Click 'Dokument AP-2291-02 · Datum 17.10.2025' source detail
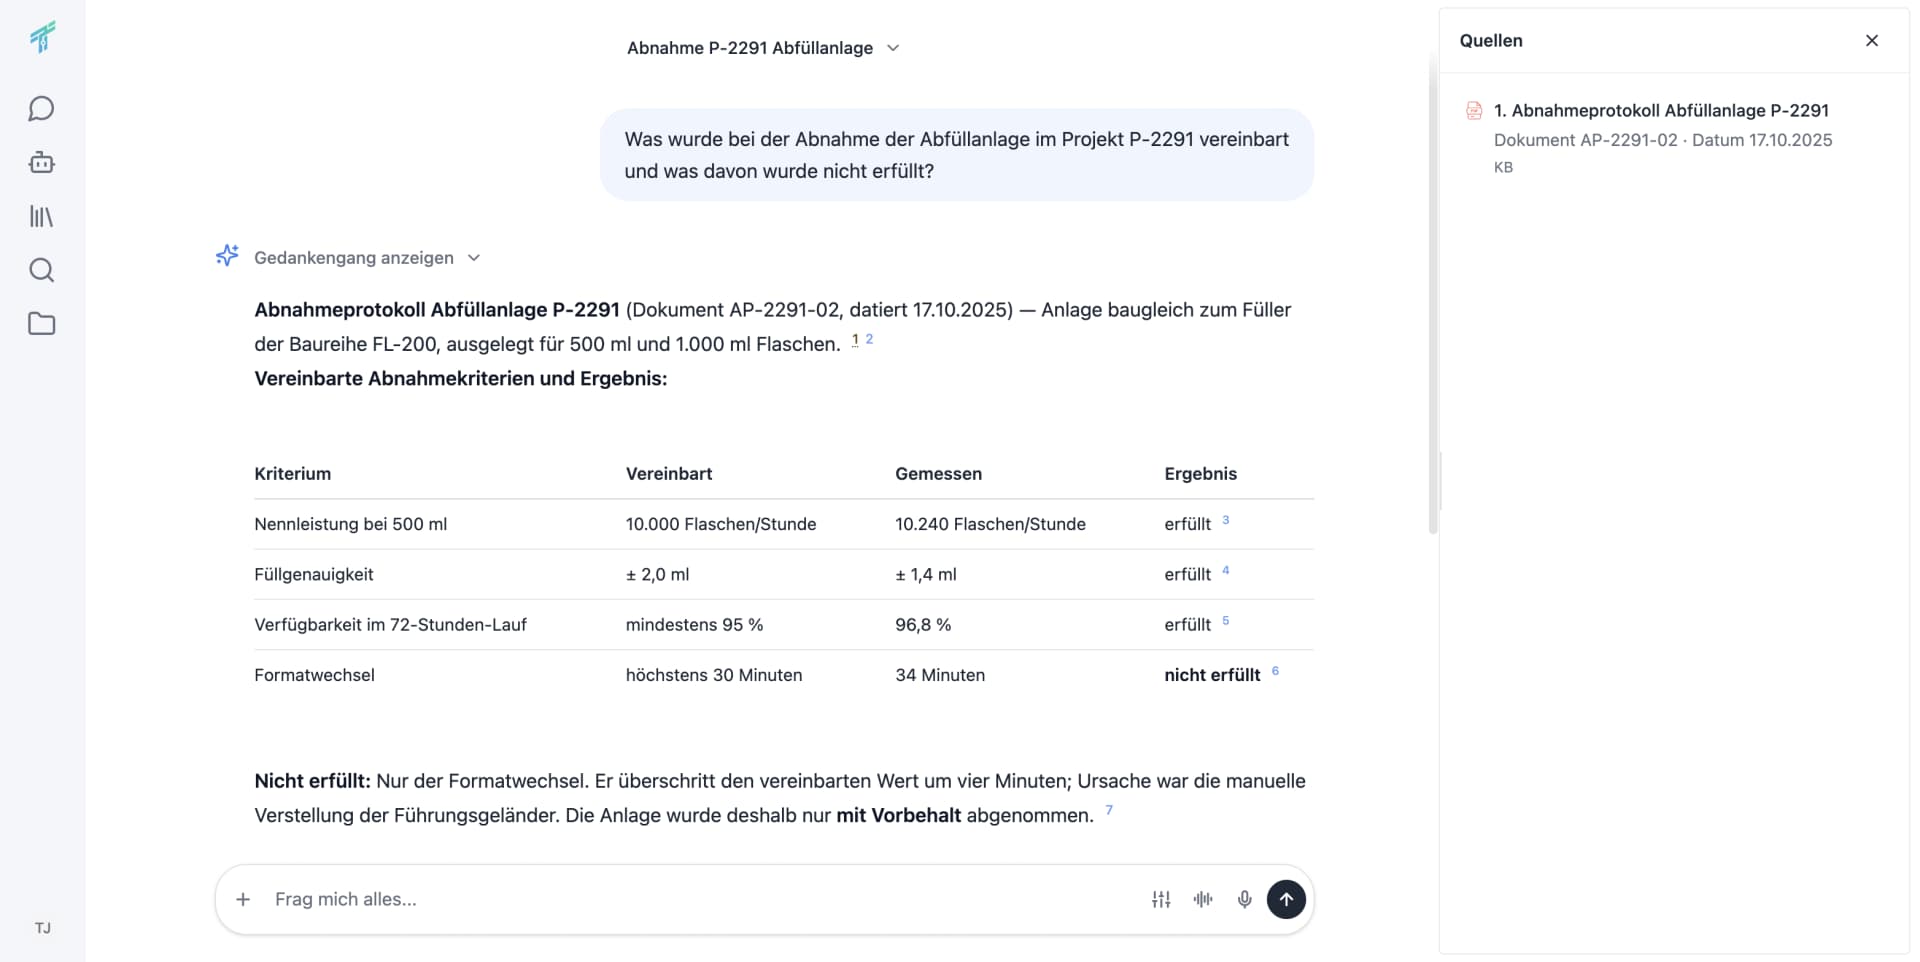1920x962 pixels. tap(1663, 140)
